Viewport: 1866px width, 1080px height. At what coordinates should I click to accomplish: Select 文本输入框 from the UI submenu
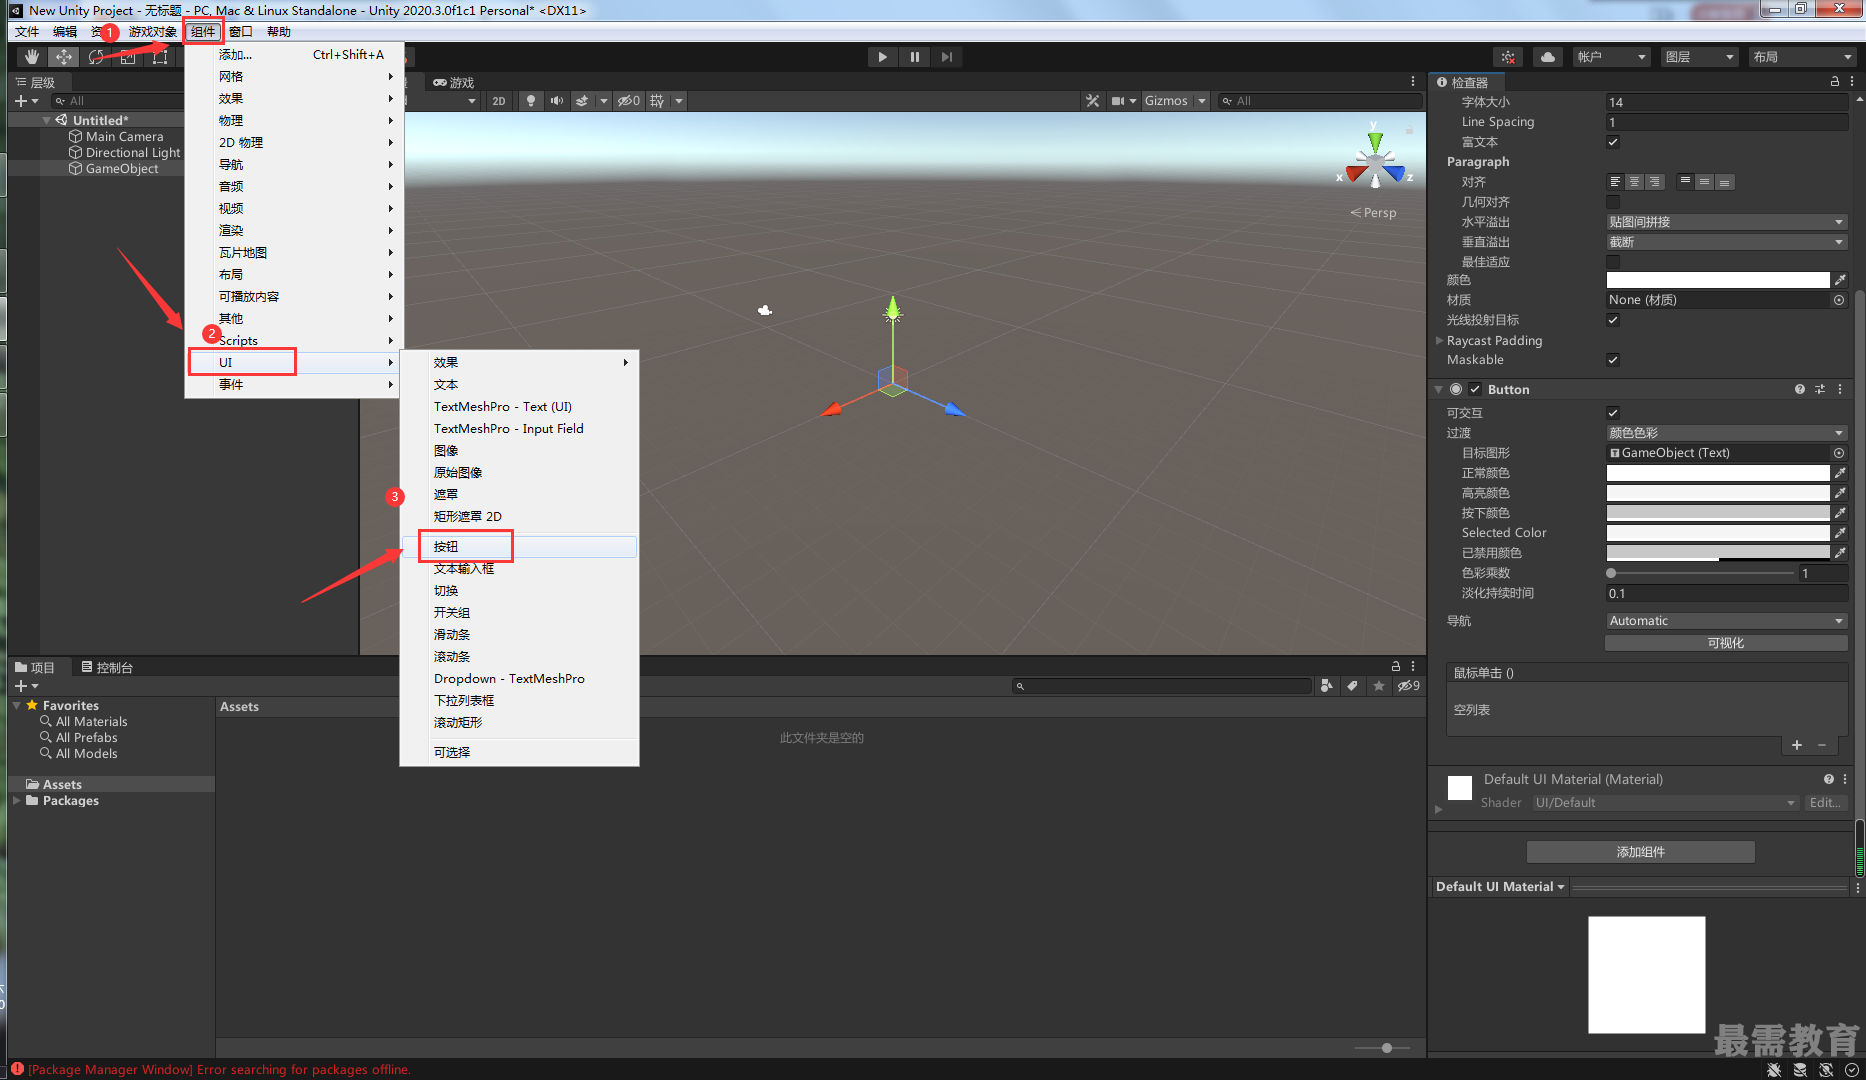(x=518, y=569)
